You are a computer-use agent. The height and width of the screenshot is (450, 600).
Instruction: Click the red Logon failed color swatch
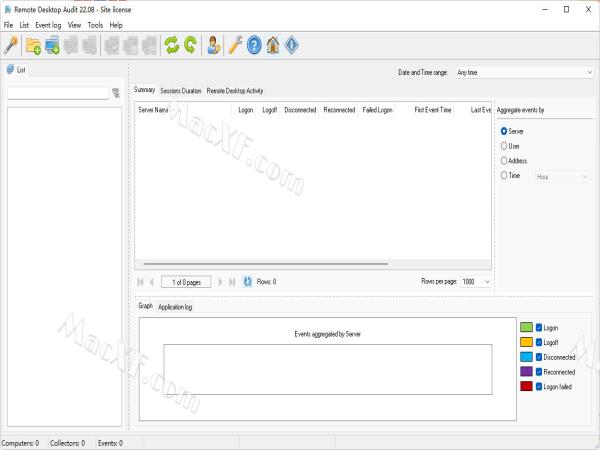pyautogui.click(x=526, y=386)
